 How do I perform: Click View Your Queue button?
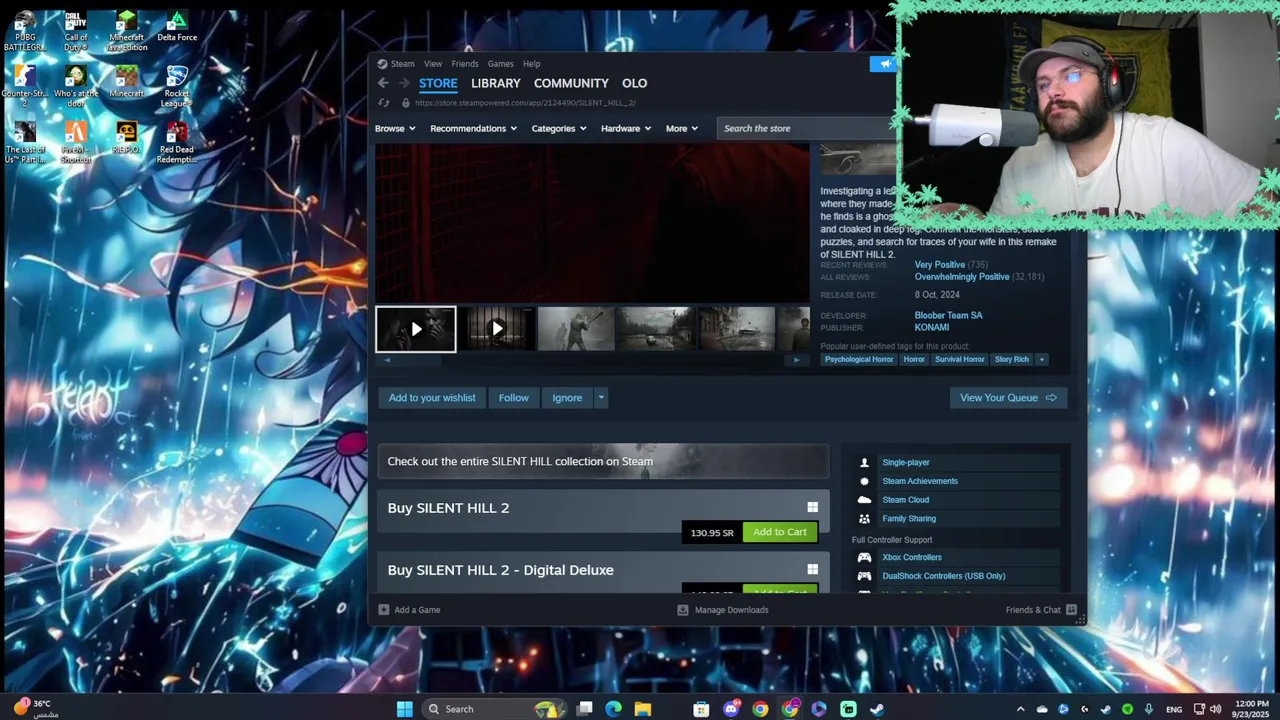pyautogui.click(x=1008, y=398)
